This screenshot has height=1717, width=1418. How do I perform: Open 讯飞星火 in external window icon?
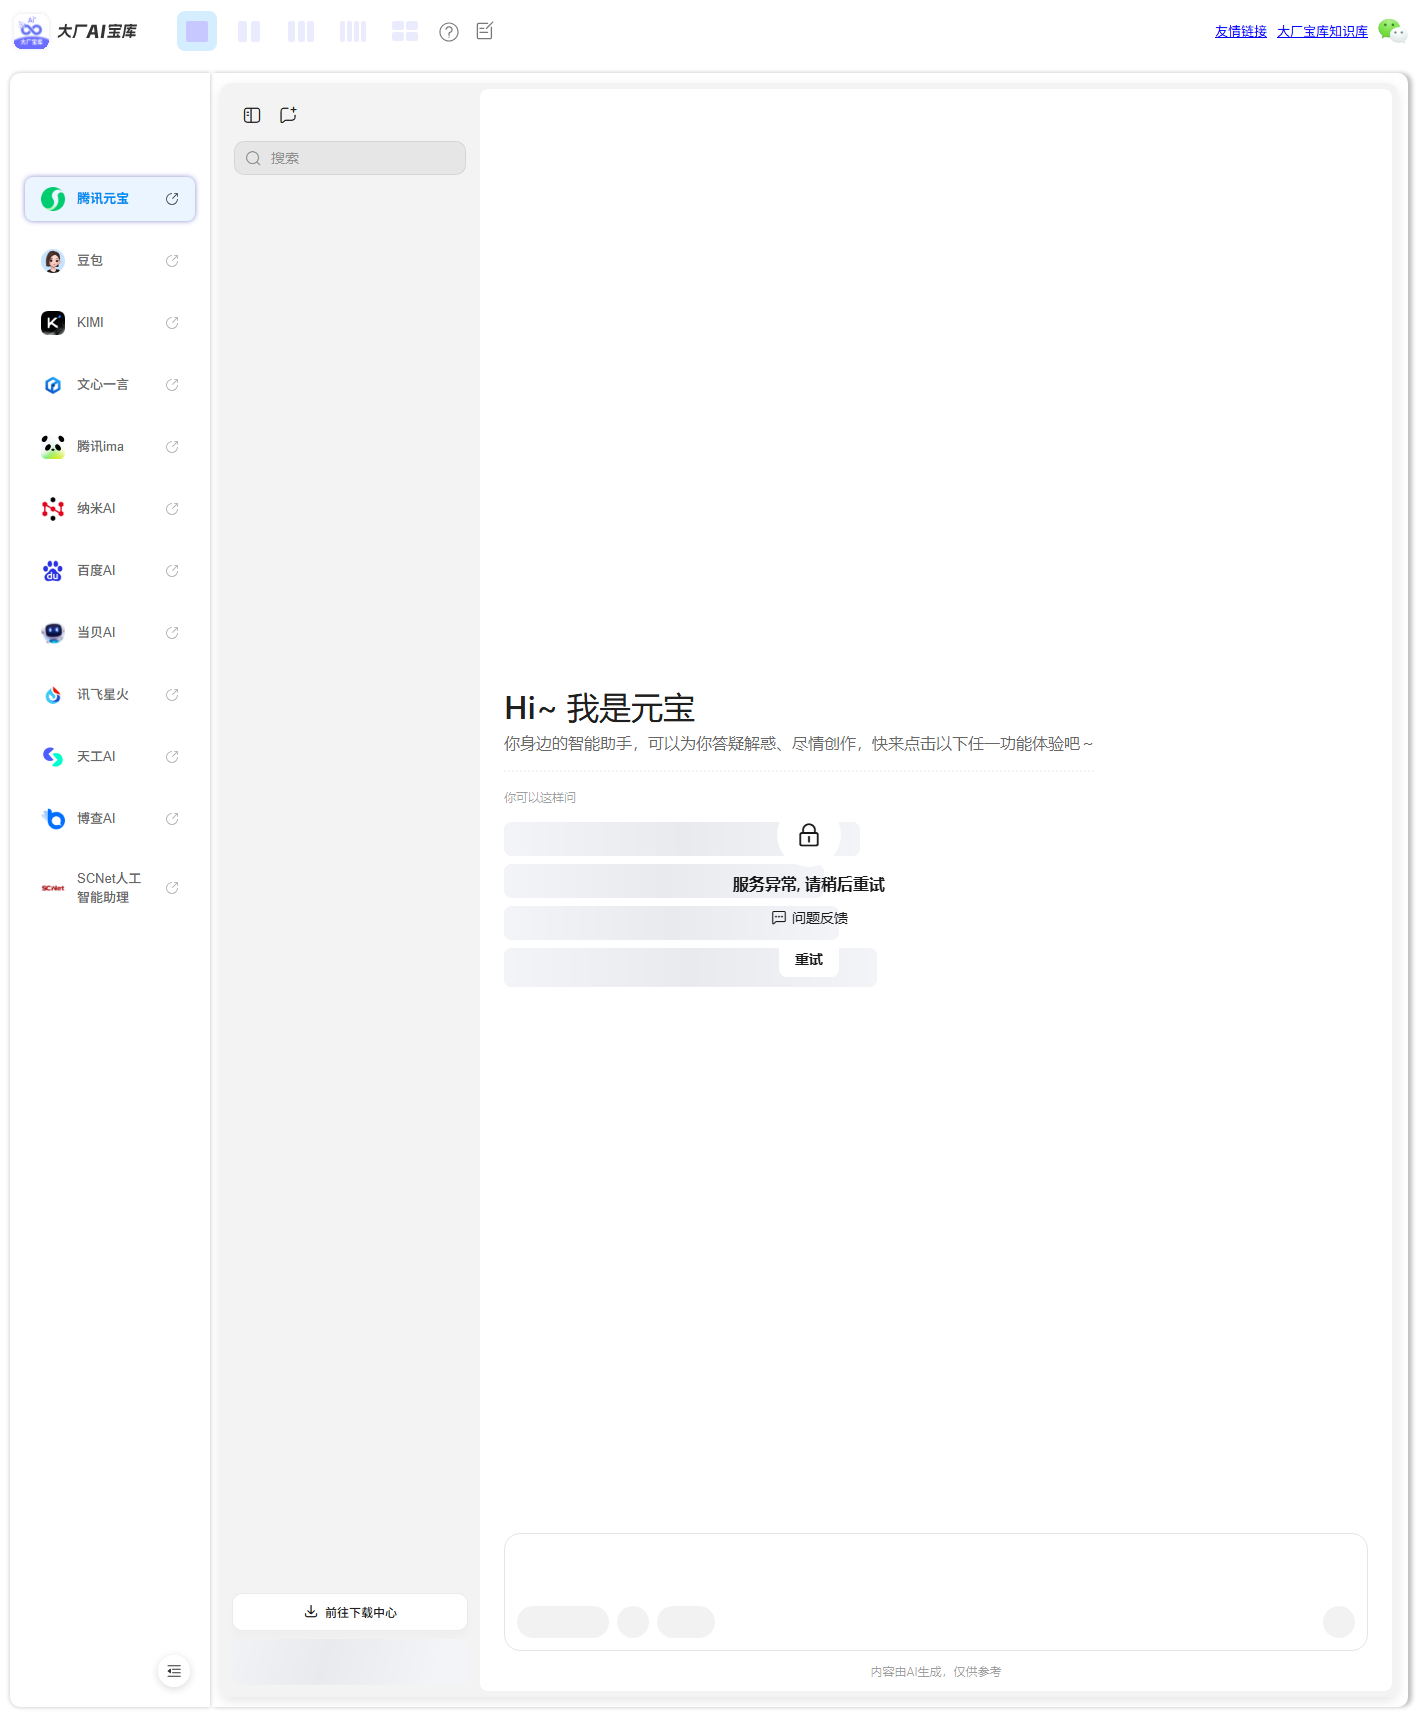coord(172,695)
